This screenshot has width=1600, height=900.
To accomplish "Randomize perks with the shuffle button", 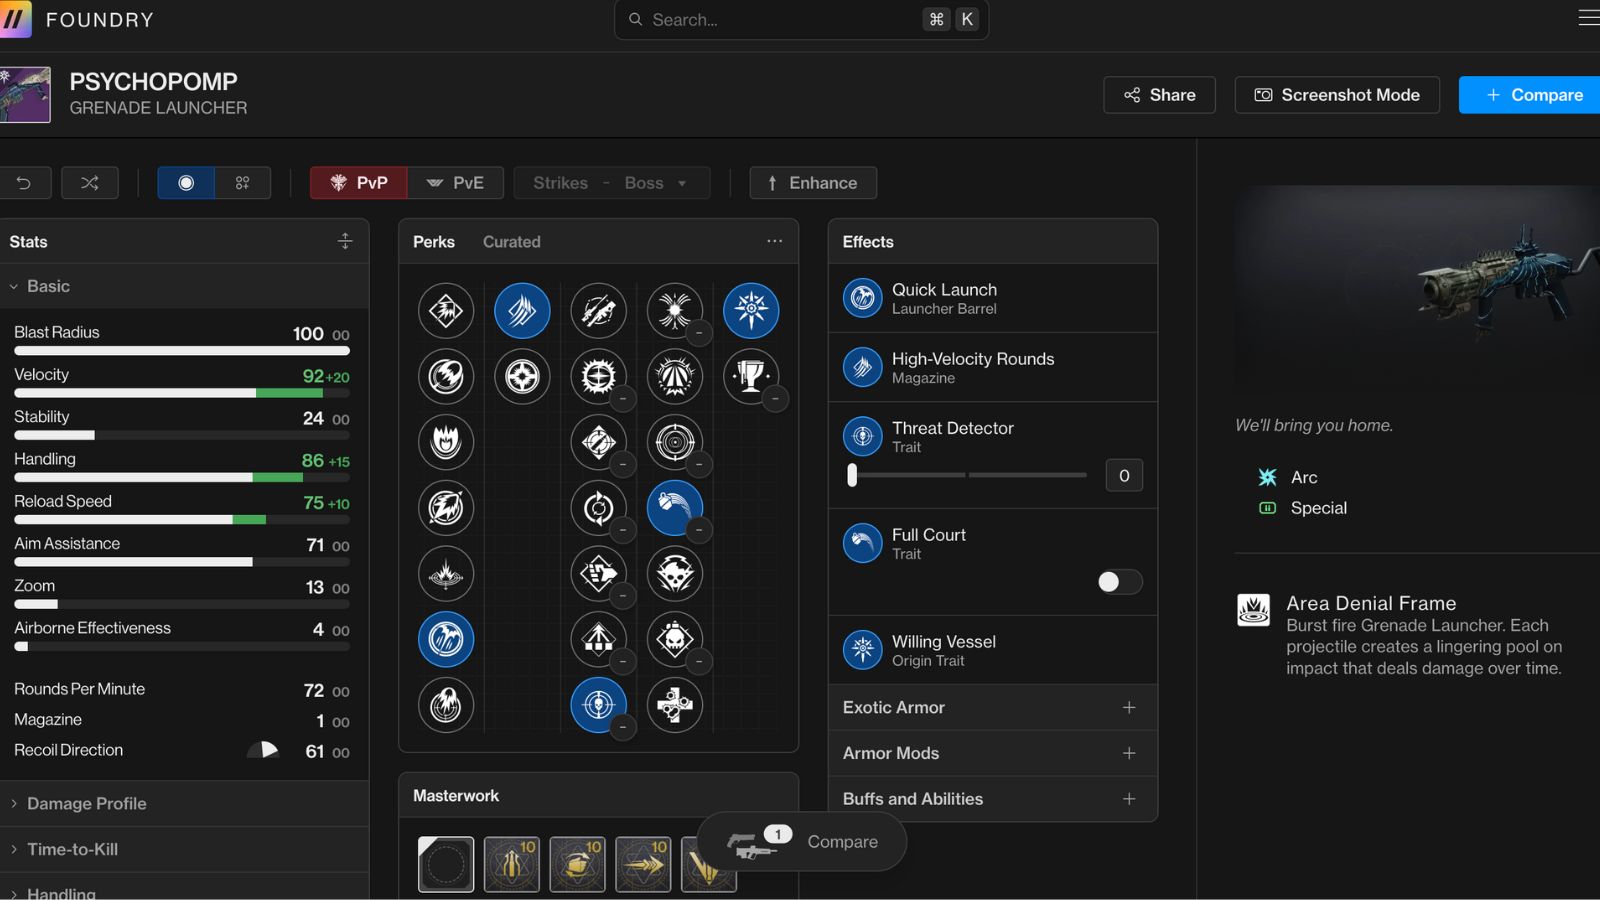I will tap(90, 183).
